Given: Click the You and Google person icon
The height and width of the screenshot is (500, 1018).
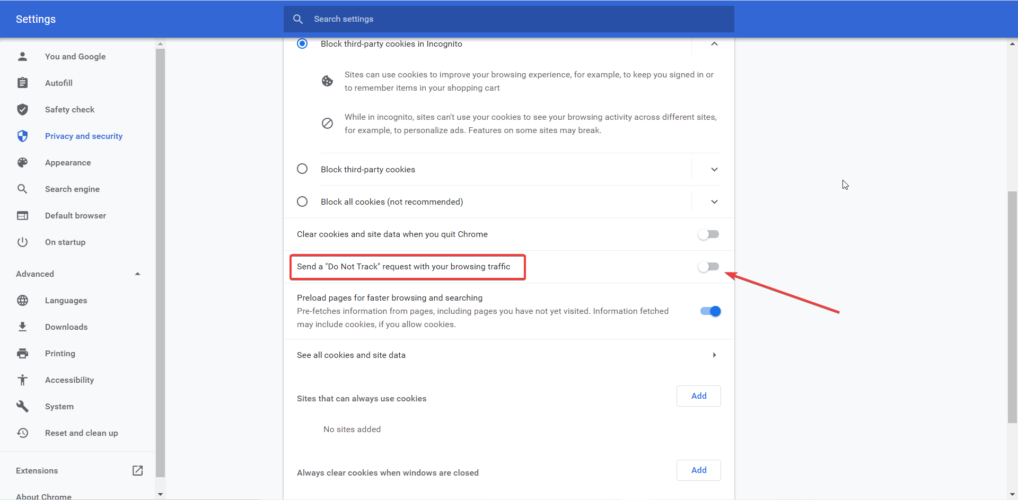Looking at the screenshot, I should click(23, 56).
